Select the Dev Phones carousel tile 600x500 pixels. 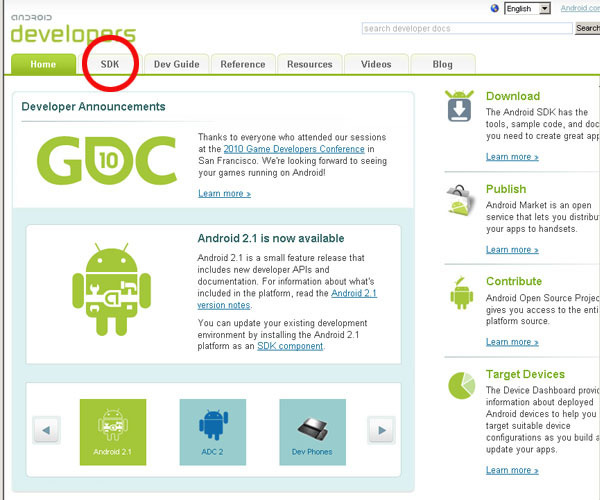click(313, 432)
